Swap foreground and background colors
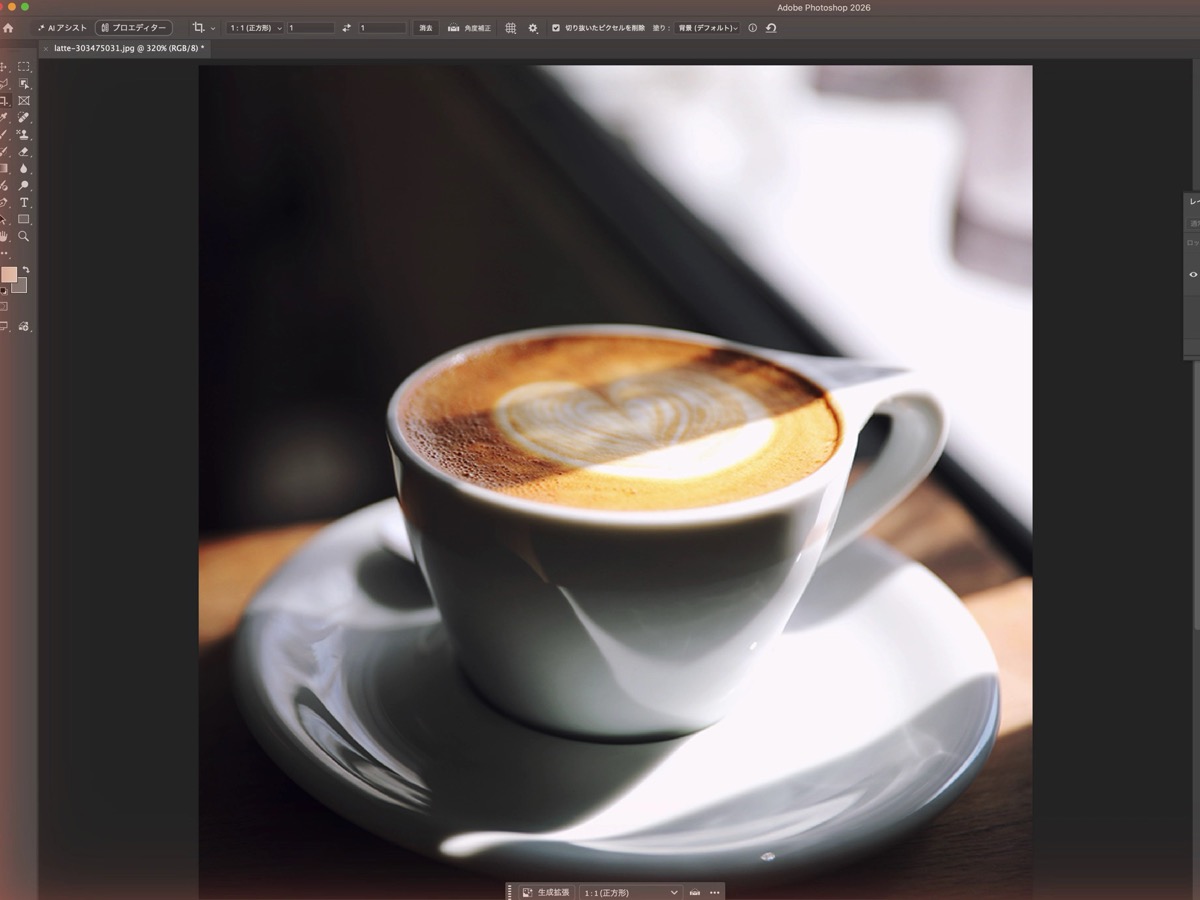 coord(26,269)
